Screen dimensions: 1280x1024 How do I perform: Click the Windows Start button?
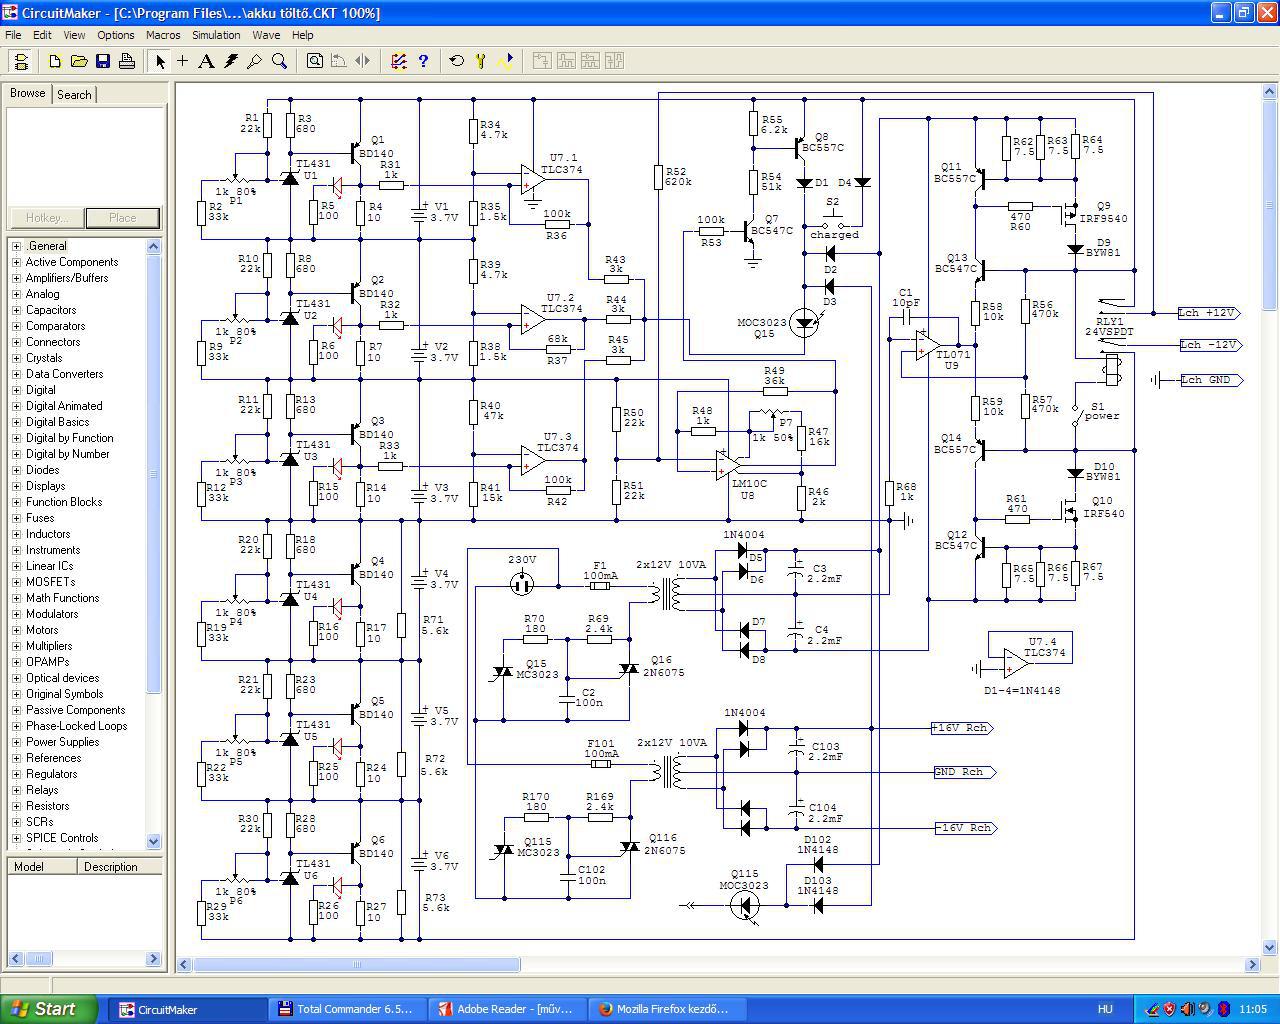(x=49, y=1009)
